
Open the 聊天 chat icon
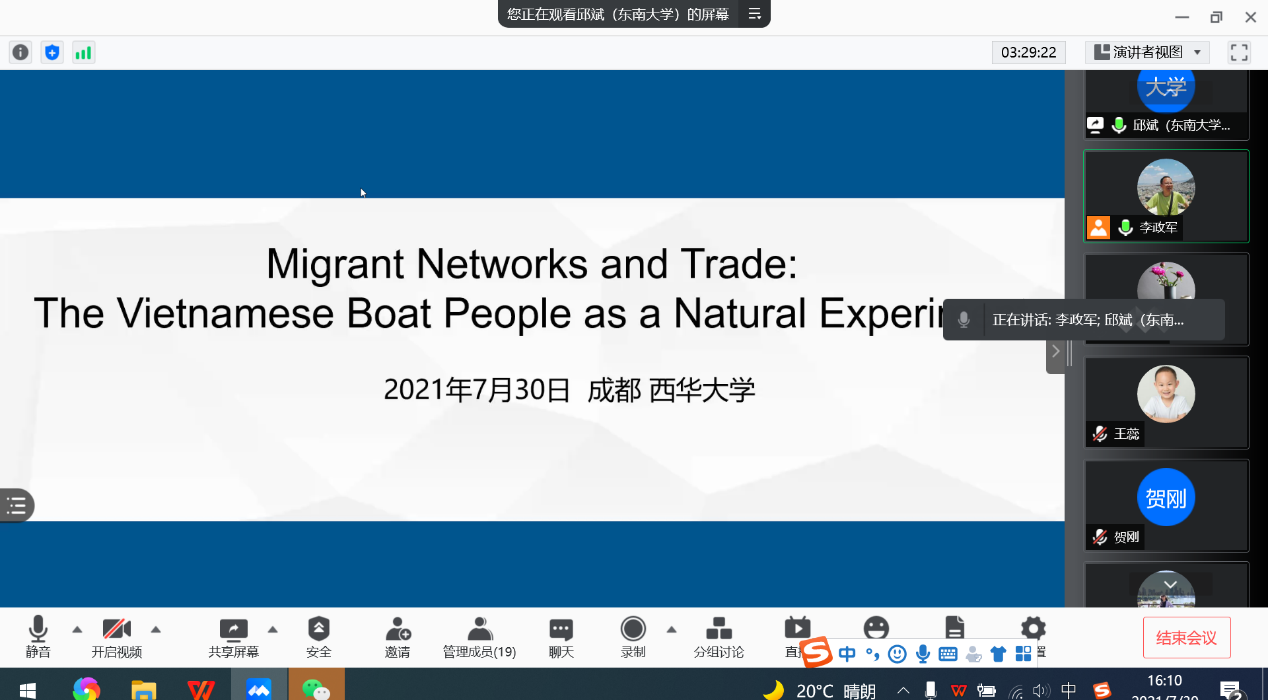click(561, 636)
